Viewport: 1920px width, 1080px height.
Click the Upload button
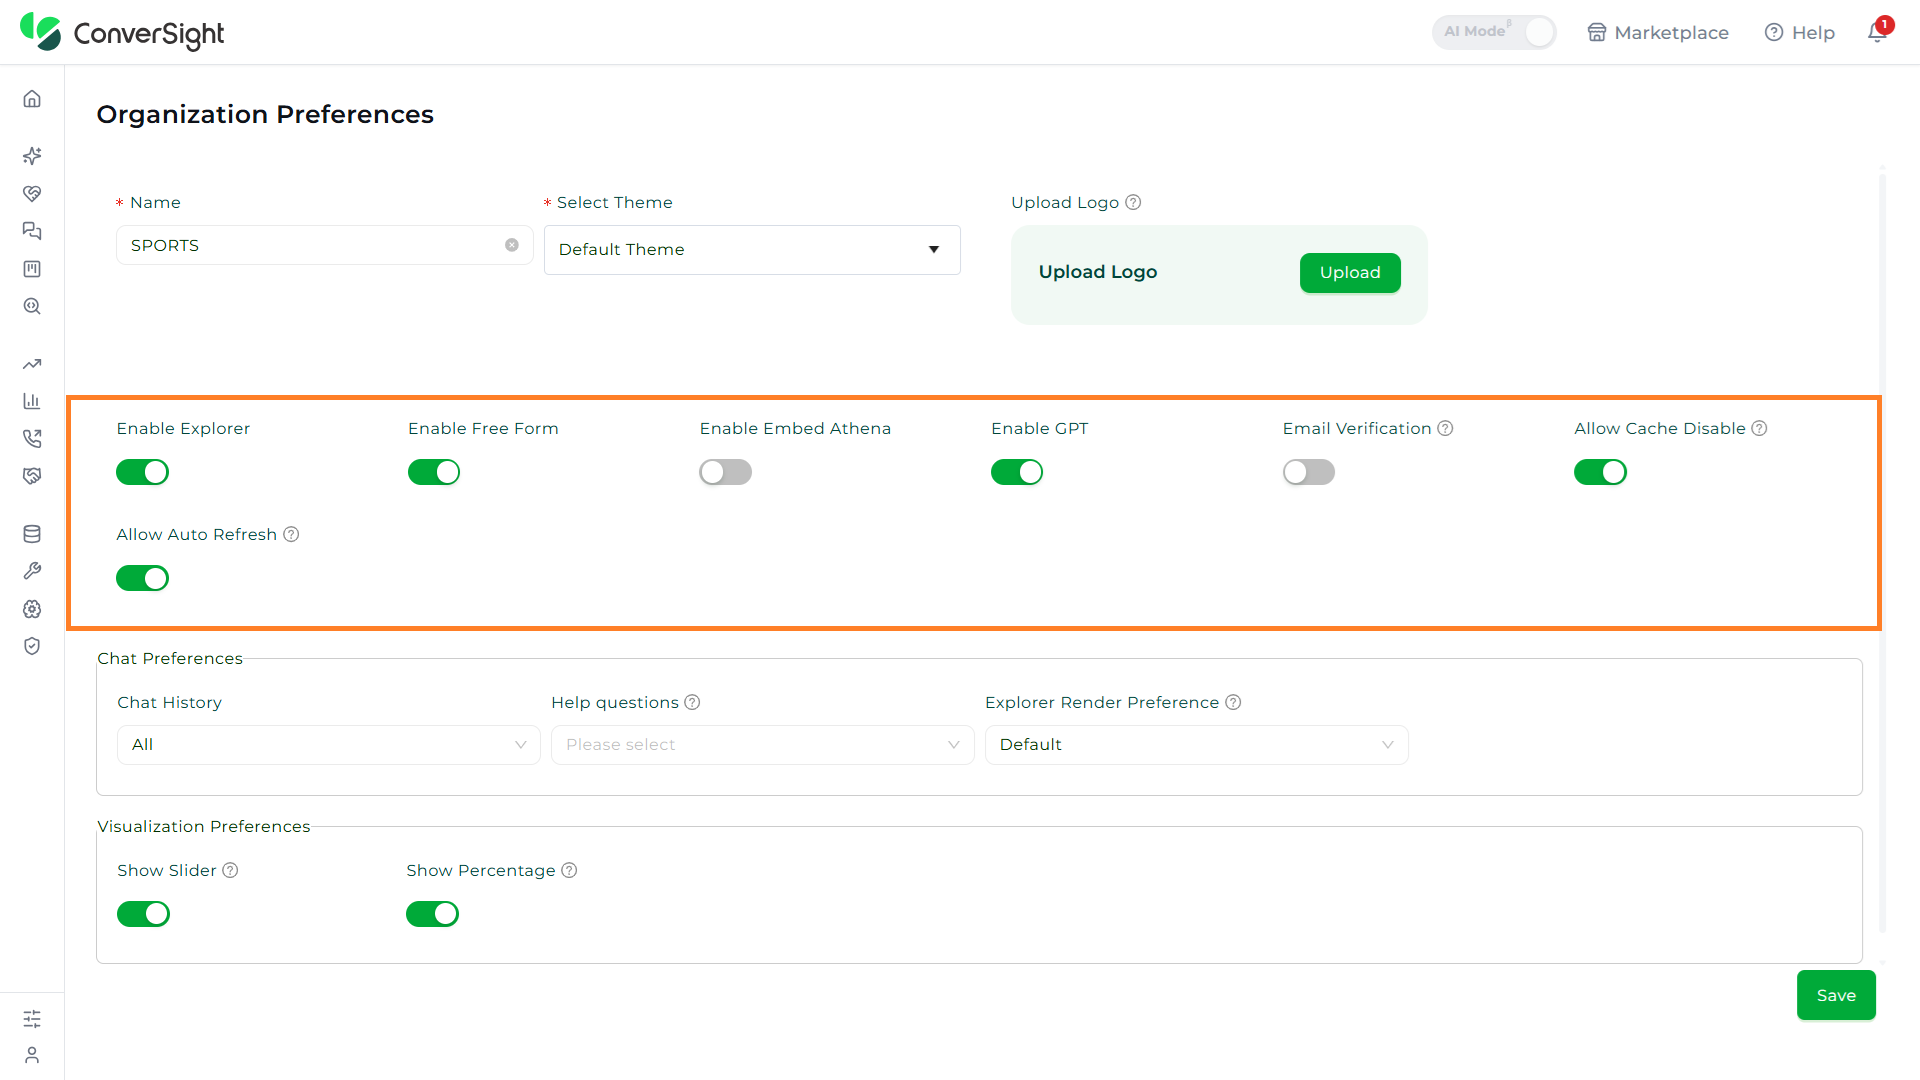[x=1350, y=273]
